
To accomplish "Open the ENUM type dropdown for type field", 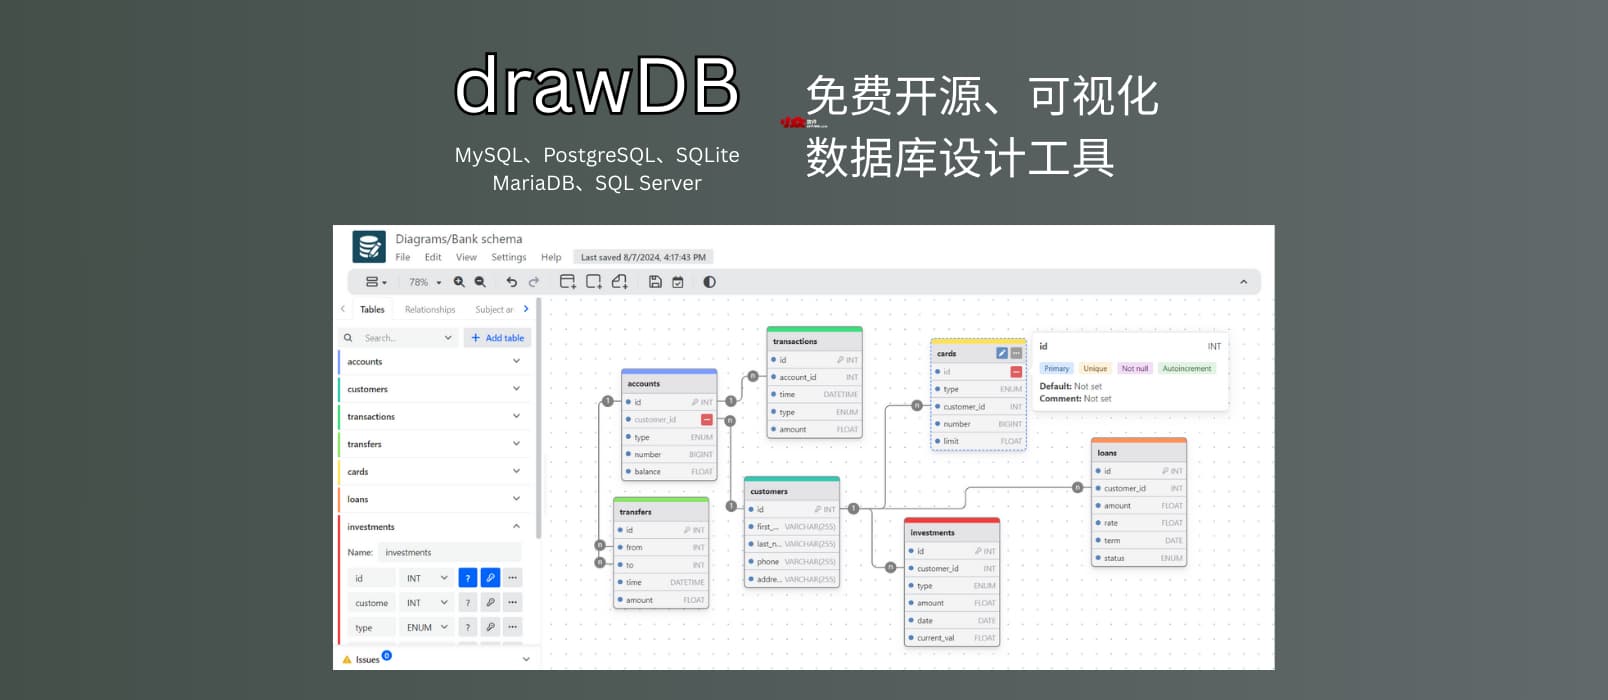I will pyautogui.click(x=426, y=628).
